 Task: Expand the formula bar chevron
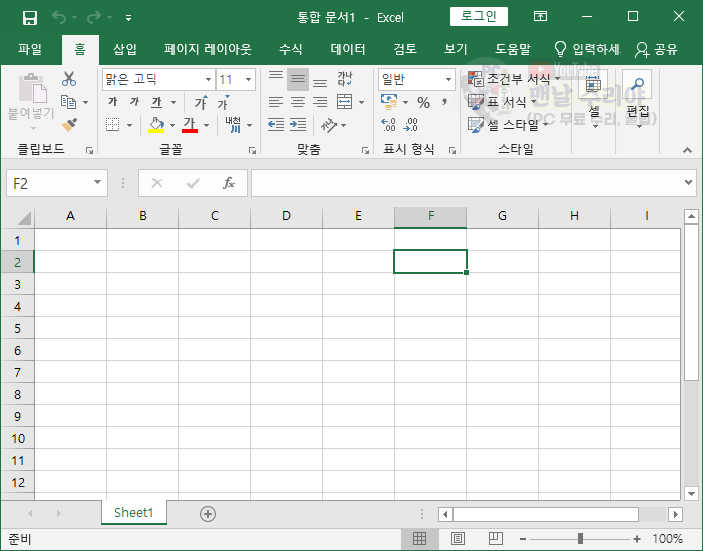(x=688, y=182)
